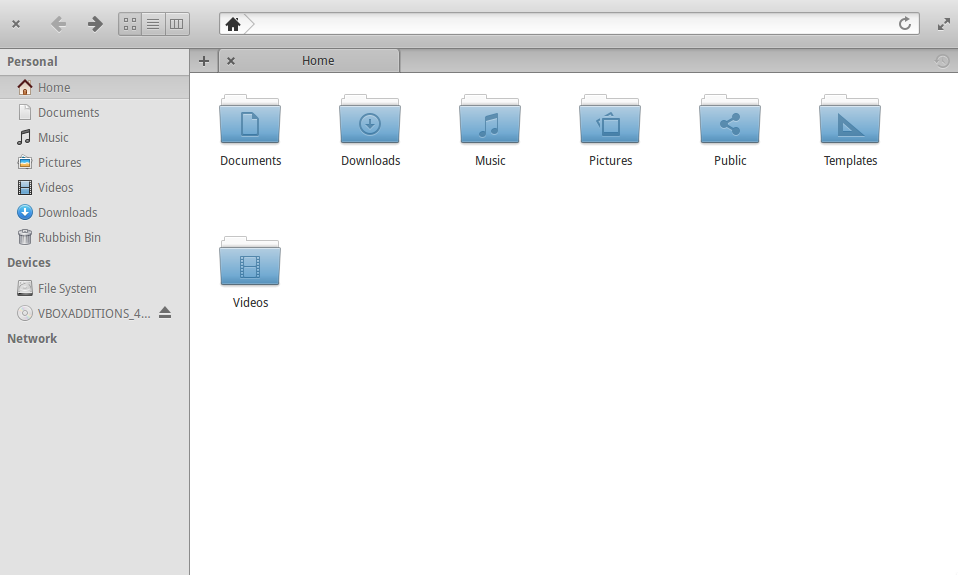Open a new tab with plus button

pos(204,61)
